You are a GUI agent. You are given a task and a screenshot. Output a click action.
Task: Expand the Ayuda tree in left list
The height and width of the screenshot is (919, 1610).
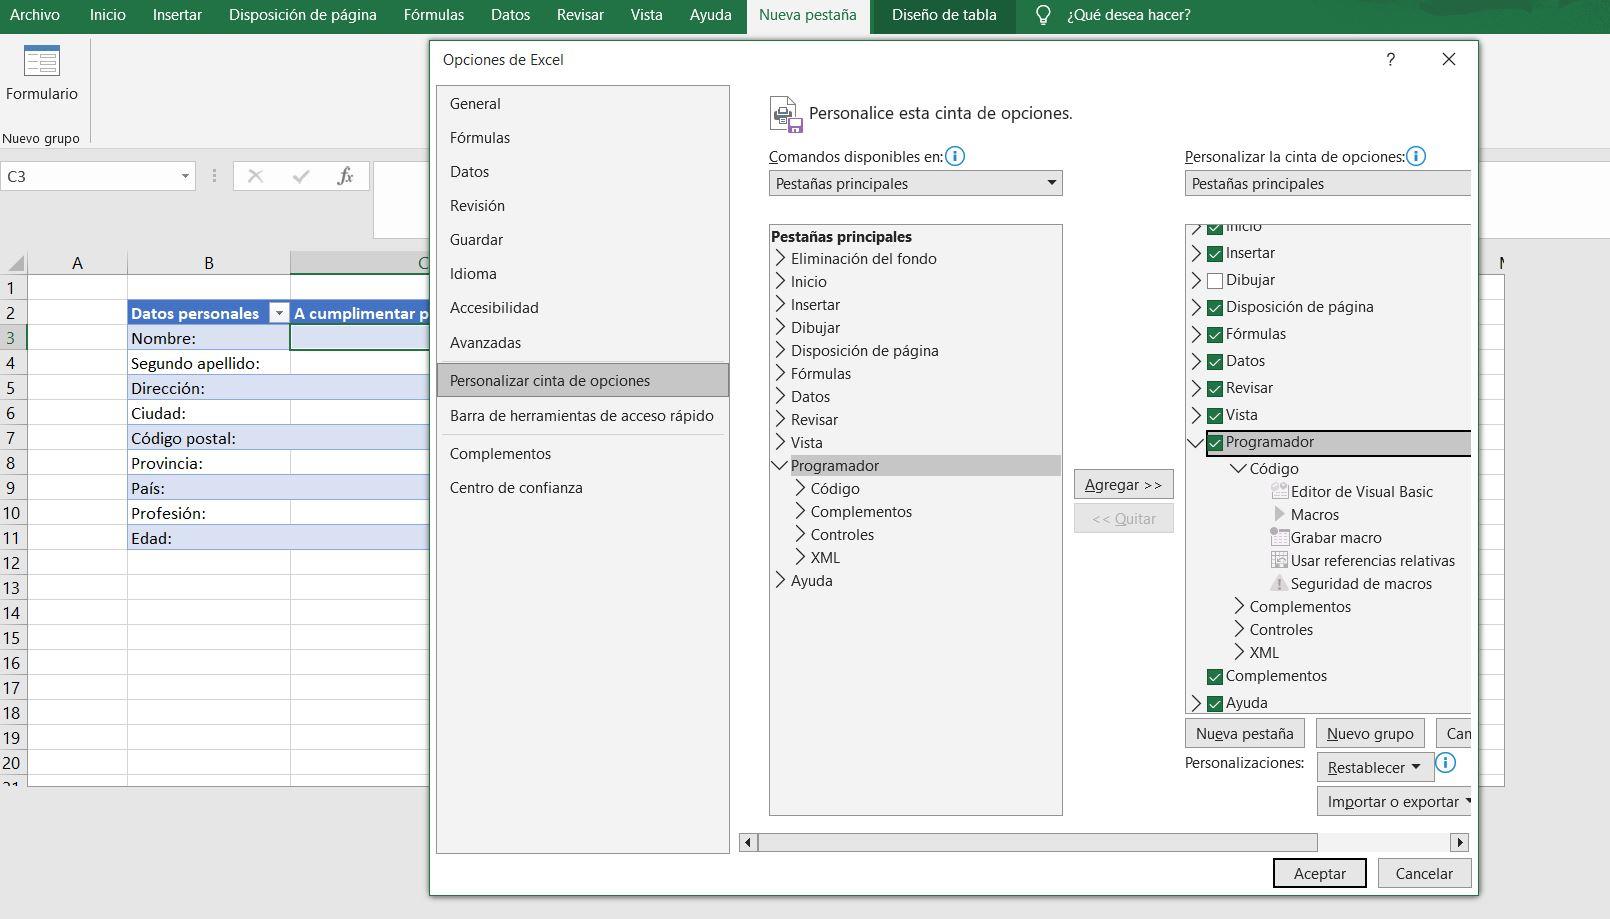(781, 580)
